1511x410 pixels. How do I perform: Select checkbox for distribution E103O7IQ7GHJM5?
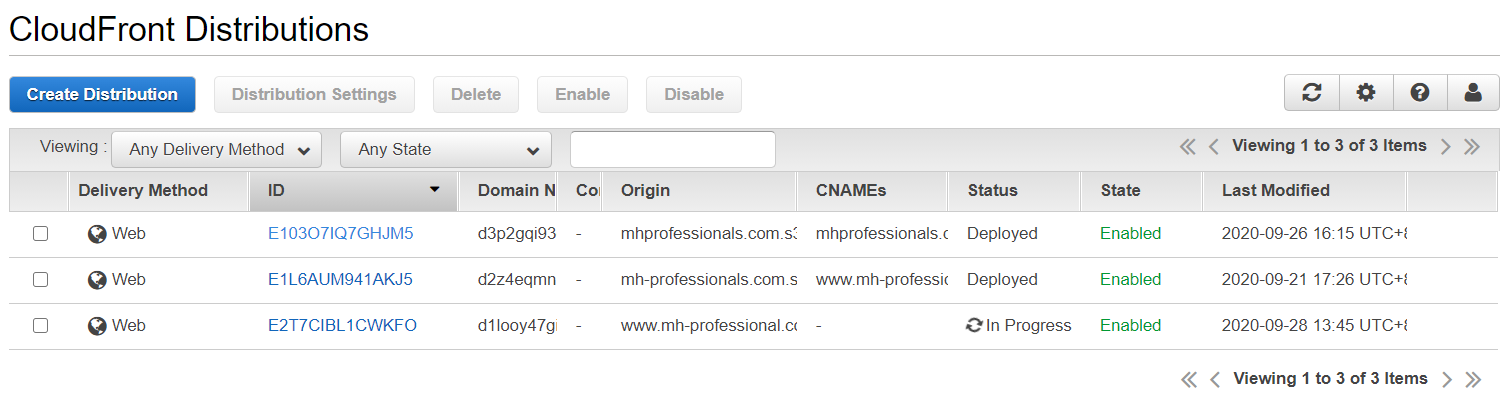[x=40, y=234]
